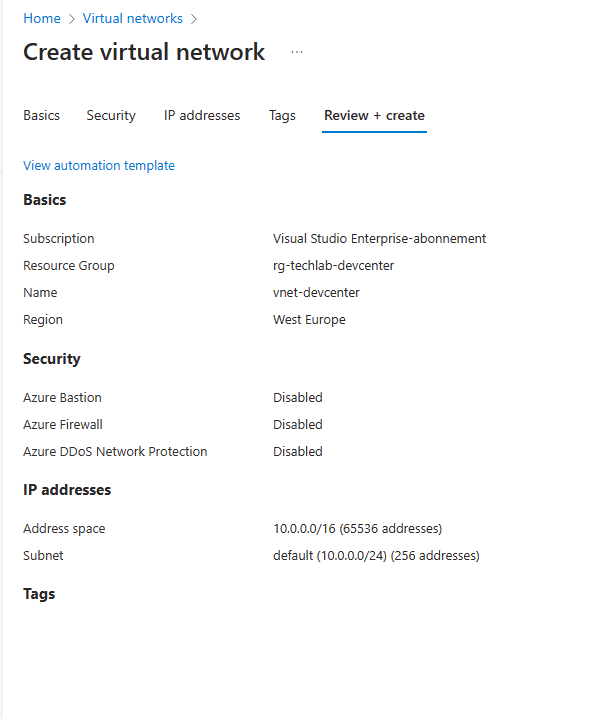Select the IP addresses tab
The image size is (616, 719).
point(202,115)
